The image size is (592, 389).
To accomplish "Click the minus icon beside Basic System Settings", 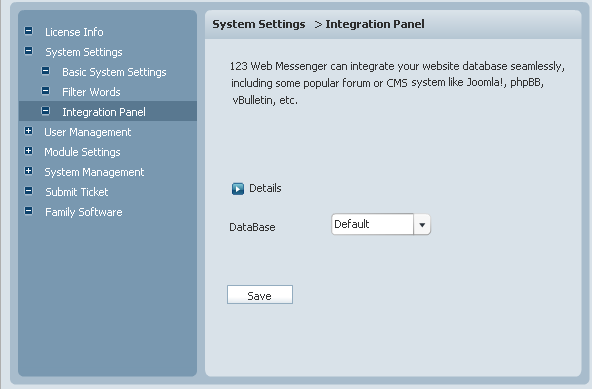I will pyautogui.click(x=45, y=71).
